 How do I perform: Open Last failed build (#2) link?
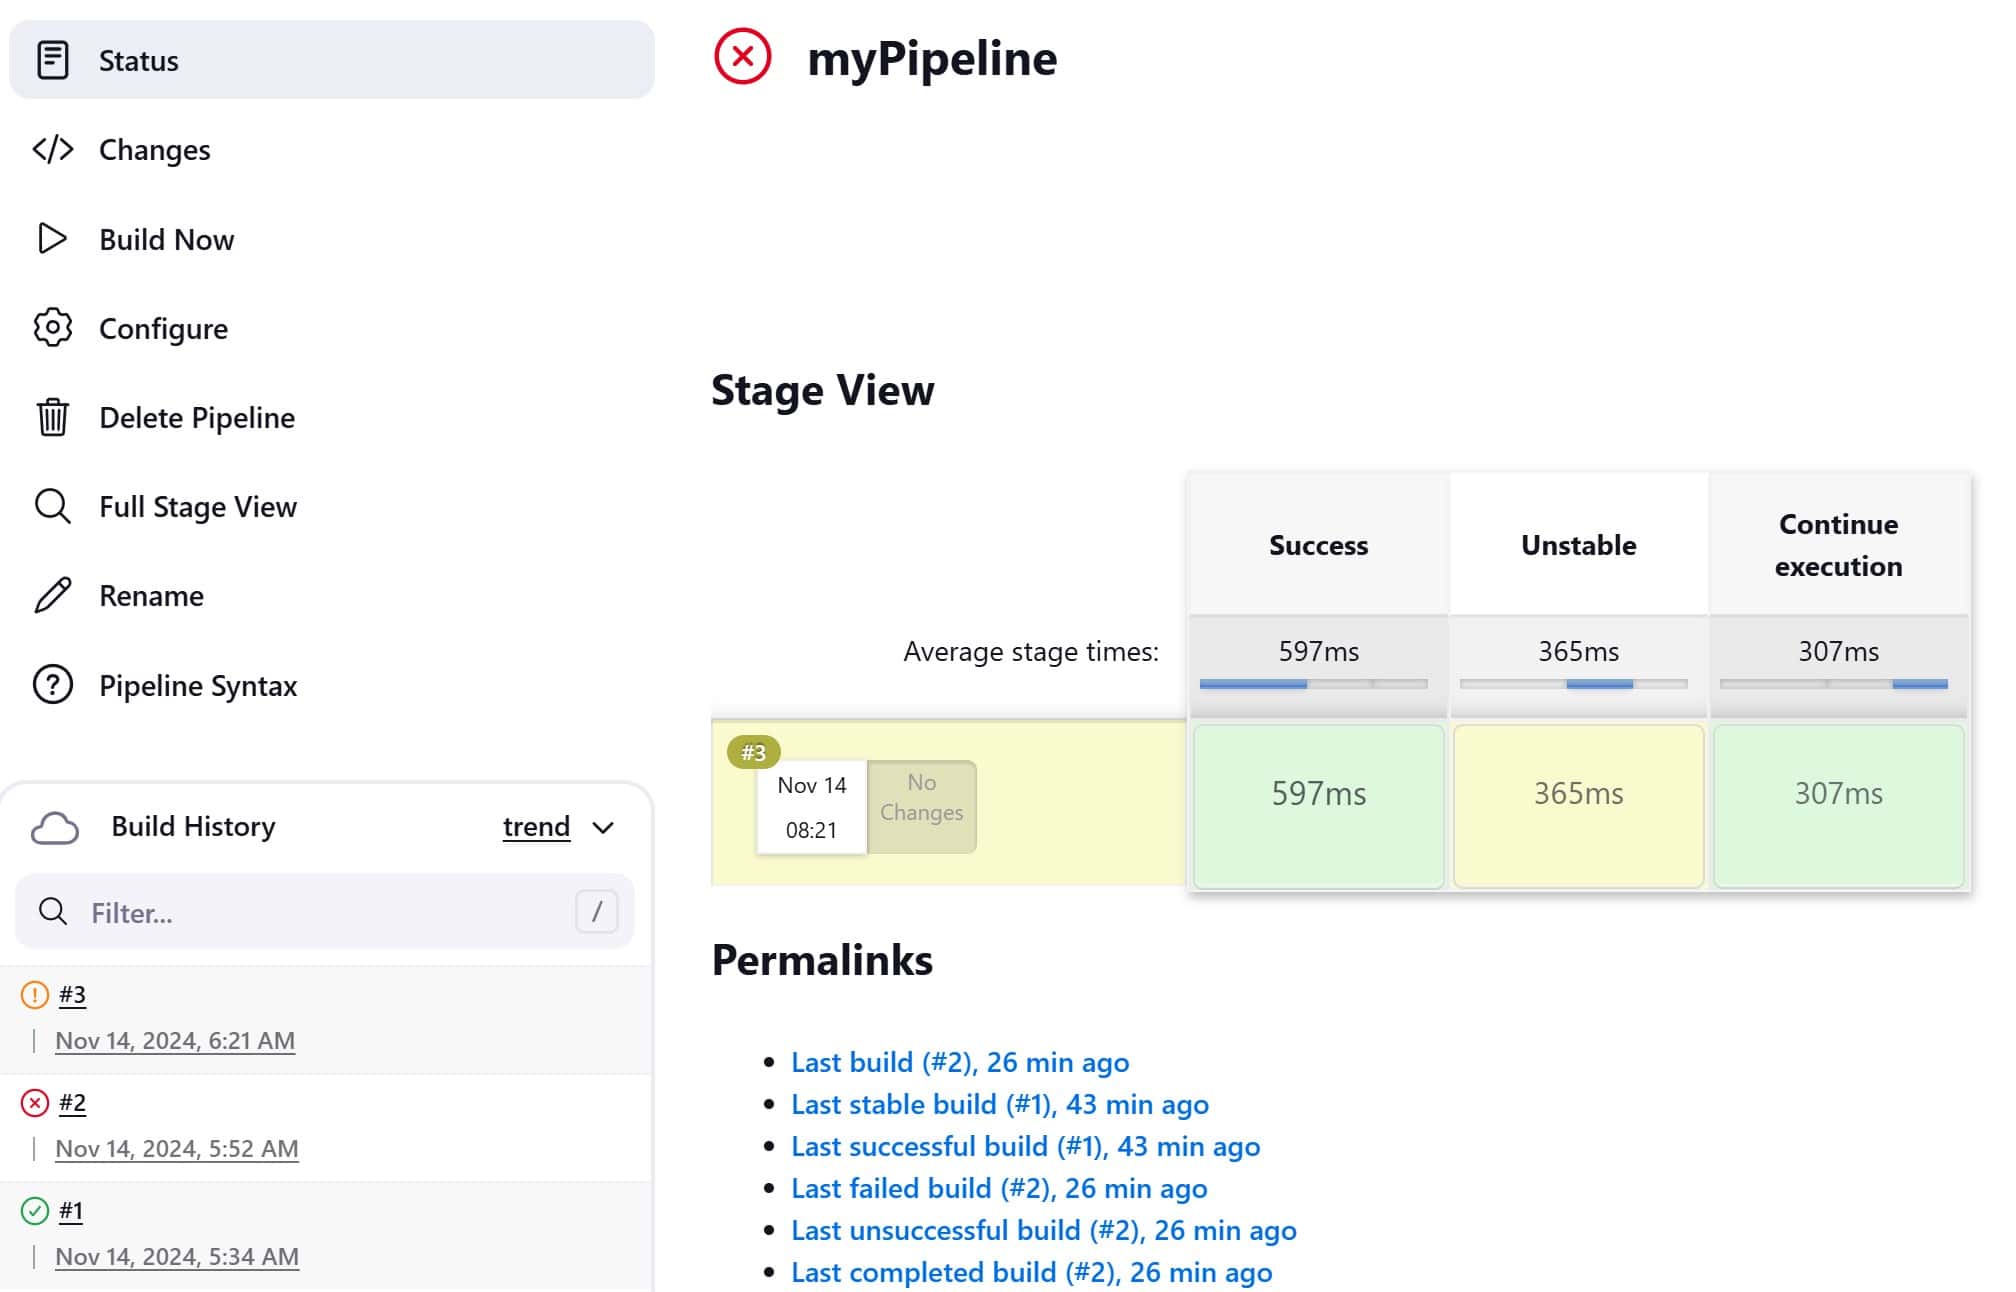click(x=998, y=1188)
